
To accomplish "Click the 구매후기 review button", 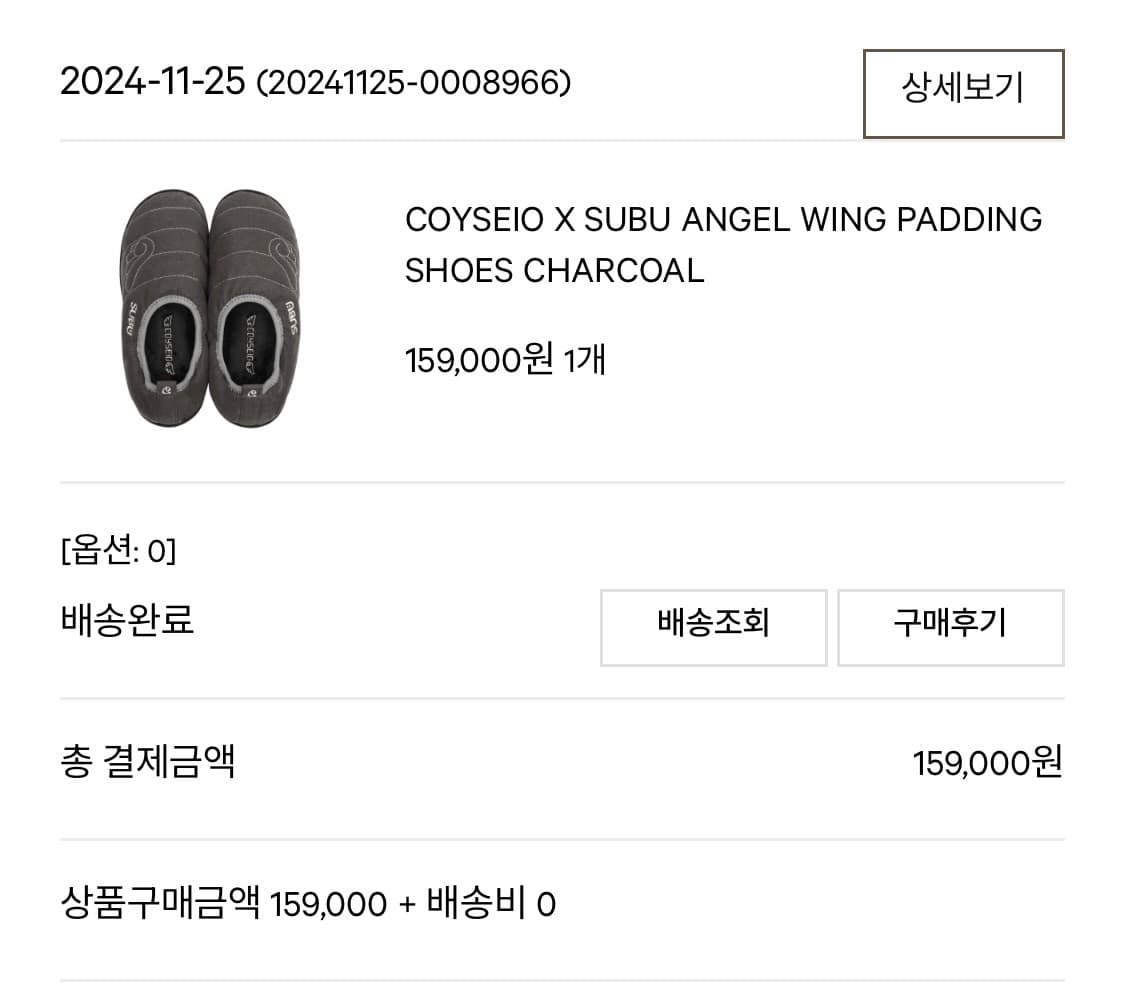I will click(x=950, y=627).
